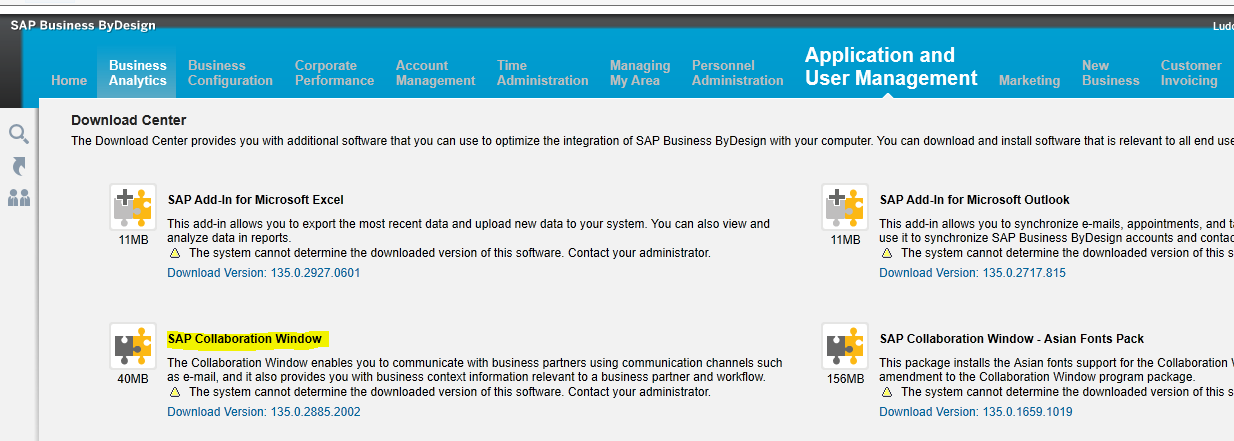Download Excel add-in version 135.0.2927.0601

point(264,272)
